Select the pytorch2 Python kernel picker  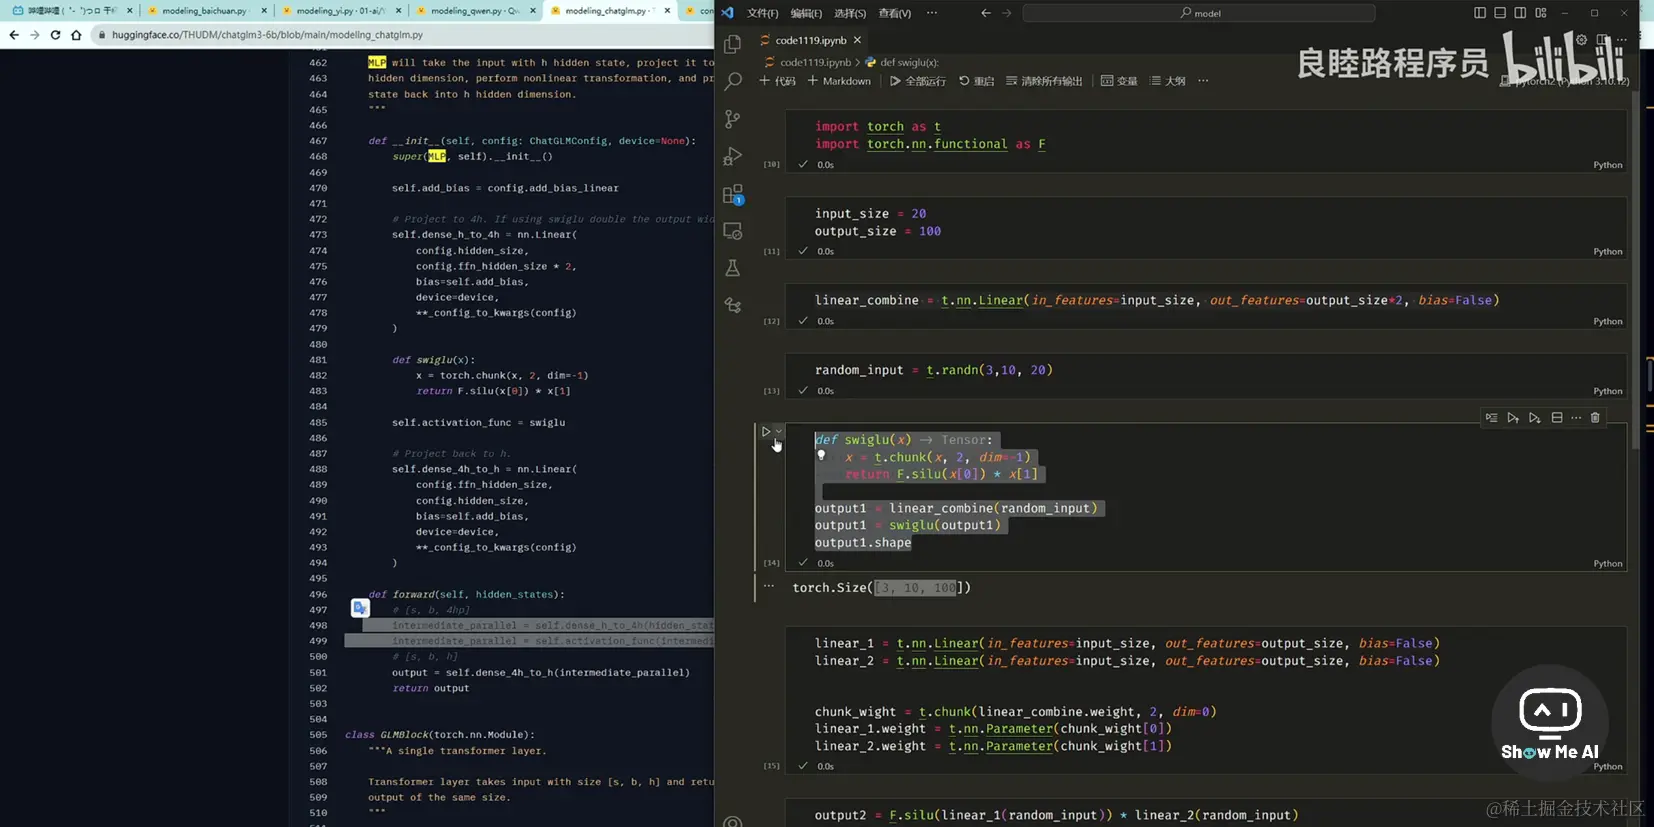coord(1565,81)
